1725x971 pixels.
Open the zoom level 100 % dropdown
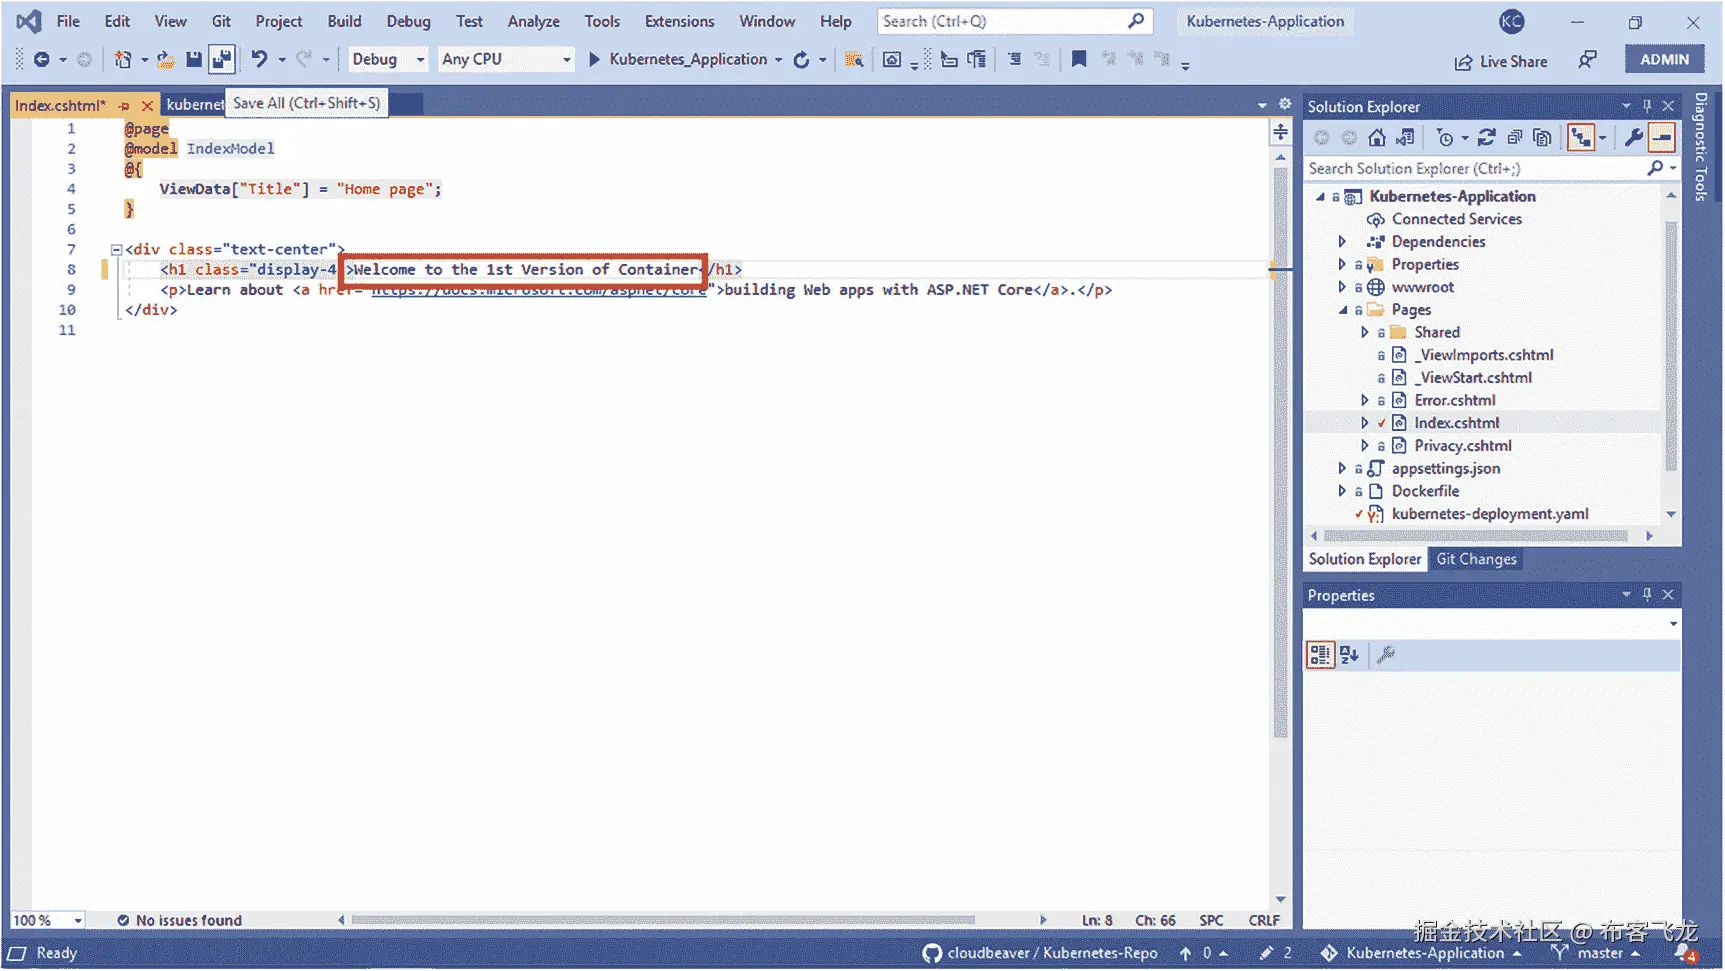47,921
